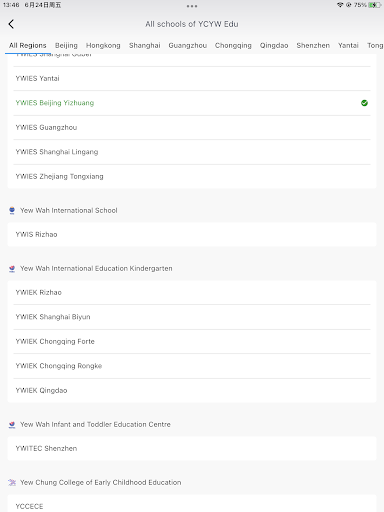Choose YWIEK Chongqing Forte
Screen dimensions: 384x512
pyautogui.click(x=192, y=341)
